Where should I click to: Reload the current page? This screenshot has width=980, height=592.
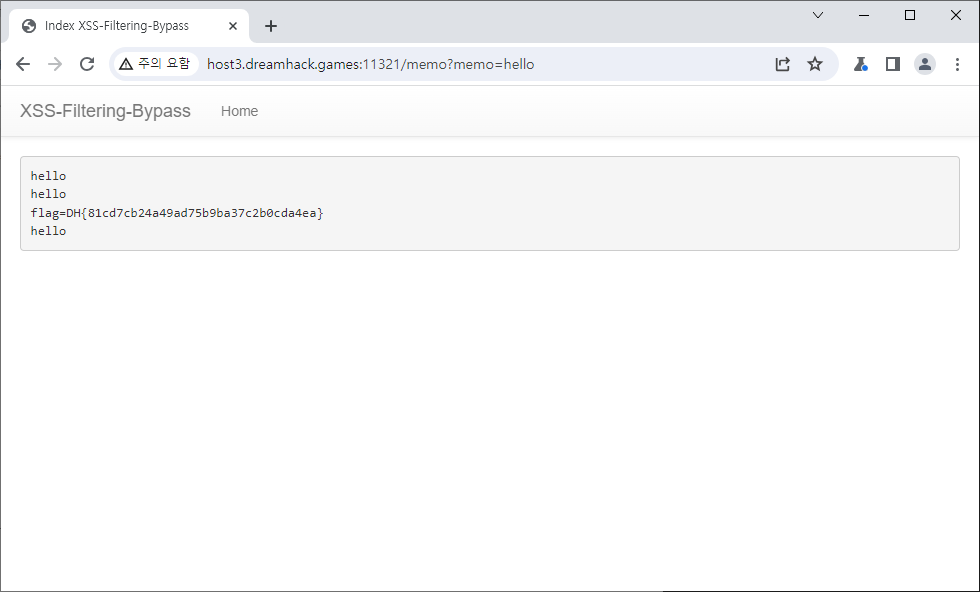[87, 64]
